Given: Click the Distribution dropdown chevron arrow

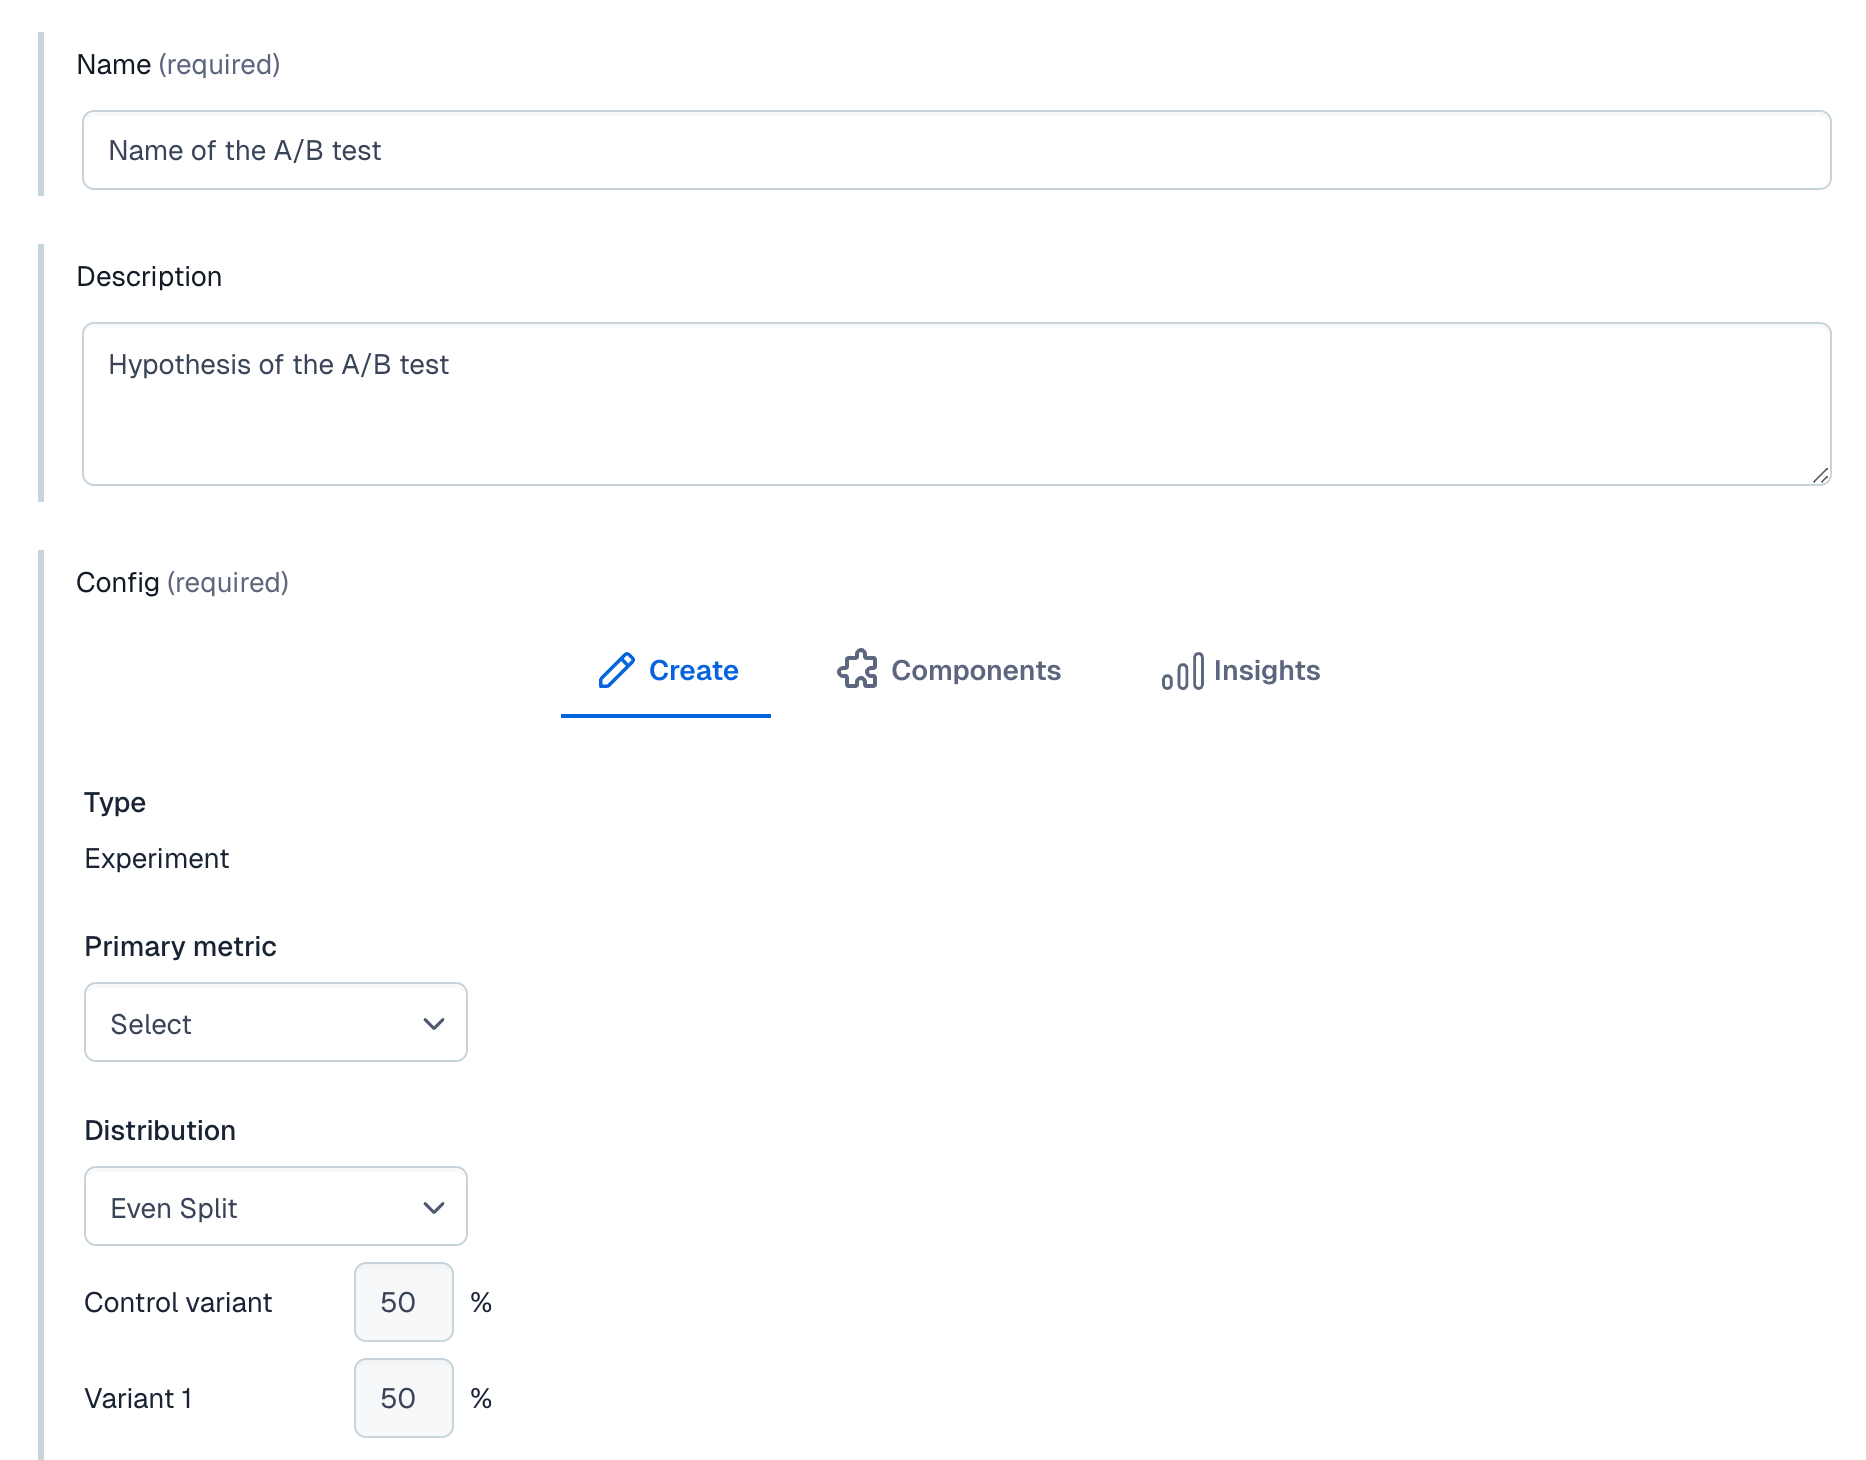Looking at the screenshot, I should pyautogui.click(x=433, y=1207).
